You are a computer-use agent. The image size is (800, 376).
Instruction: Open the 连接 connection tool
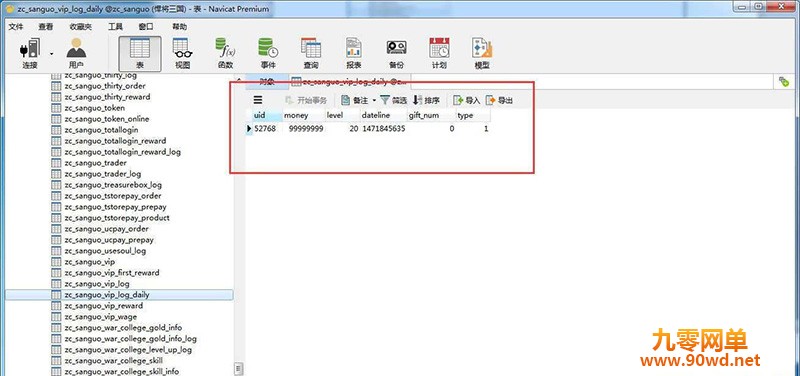(x=30, y=53)
